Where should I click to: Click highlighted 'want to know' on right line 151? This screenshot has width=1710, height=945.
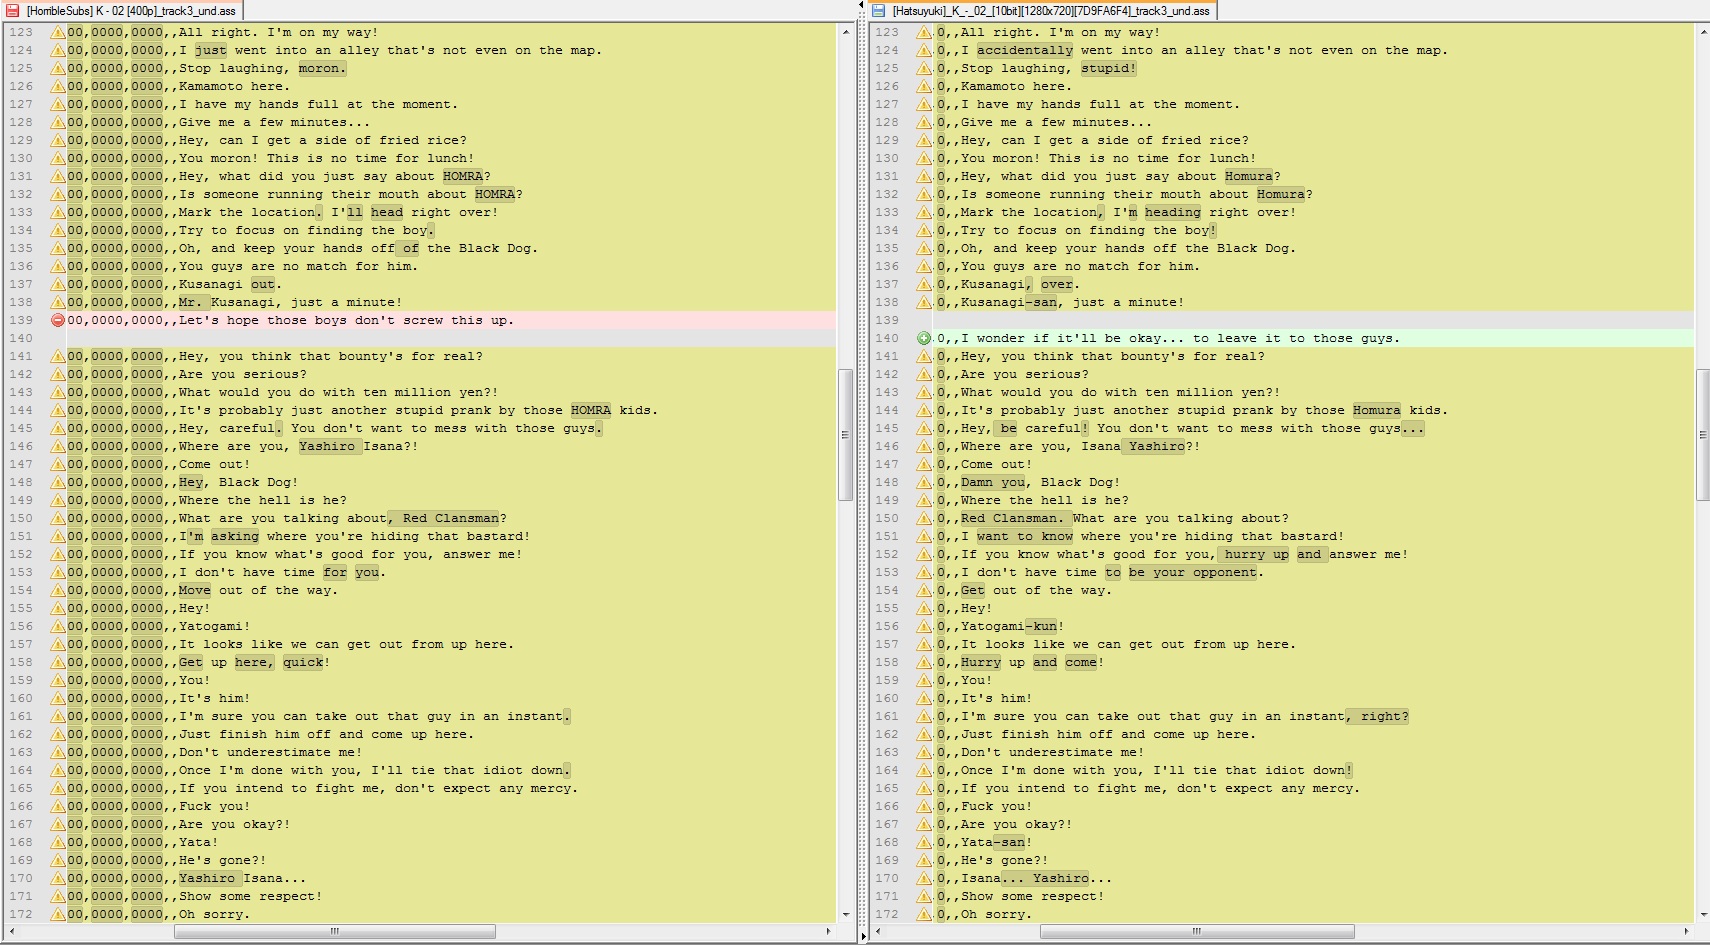pyautogui.click(x=1025, y=536)
